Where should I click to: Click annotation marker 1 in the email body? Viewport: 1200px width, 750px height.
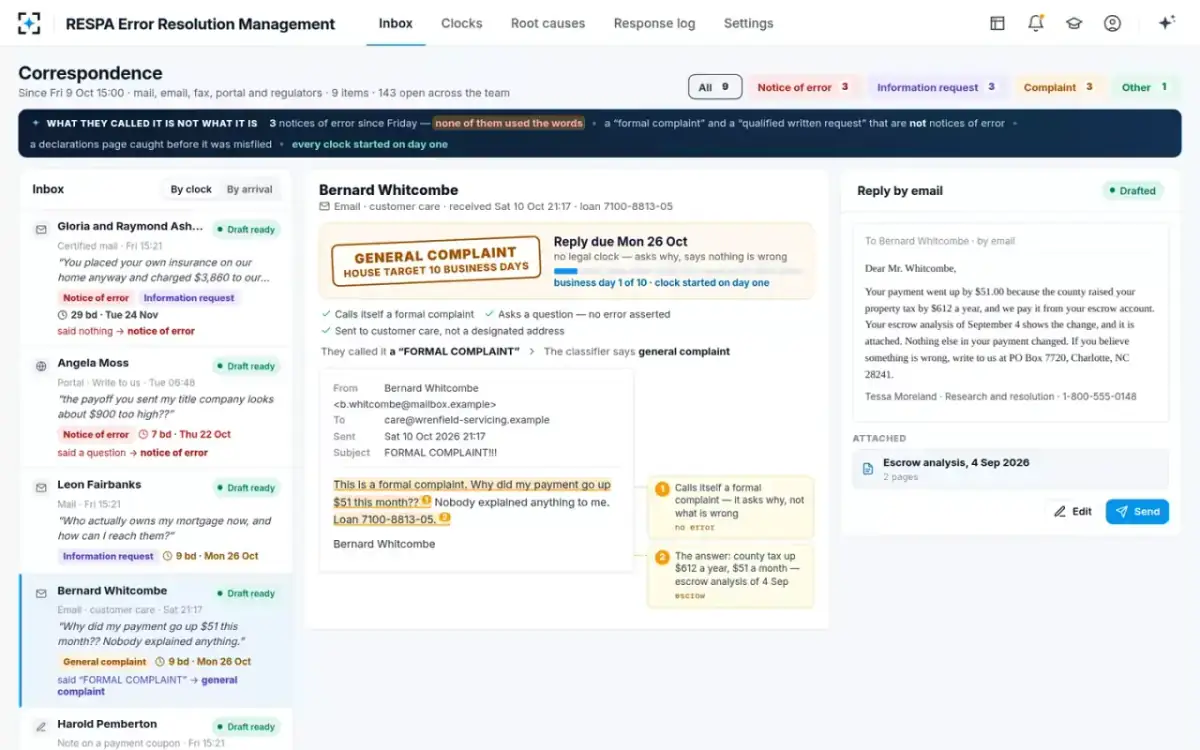(427, 501)
